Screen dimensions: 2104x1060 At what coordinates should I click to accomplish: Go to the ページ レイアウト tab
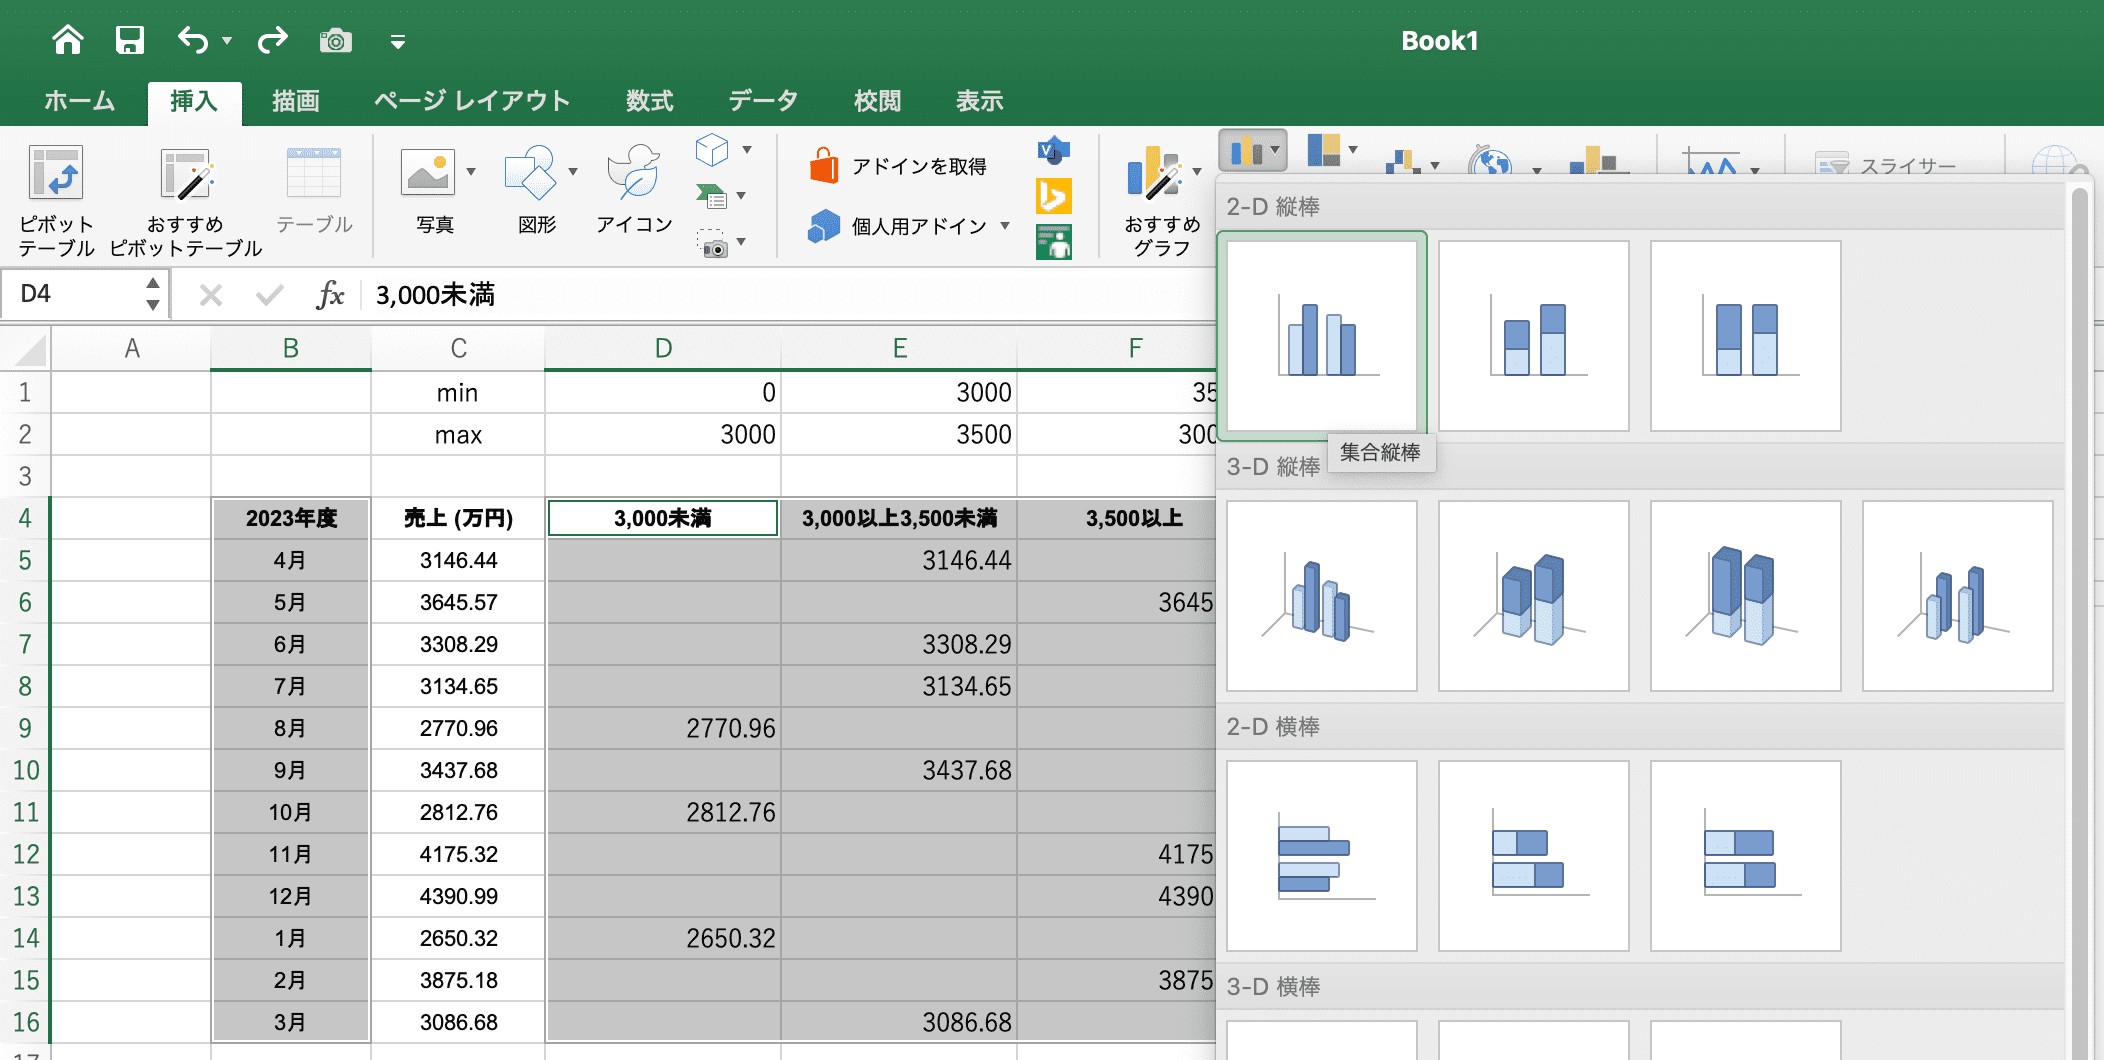(x=472, y=101)
